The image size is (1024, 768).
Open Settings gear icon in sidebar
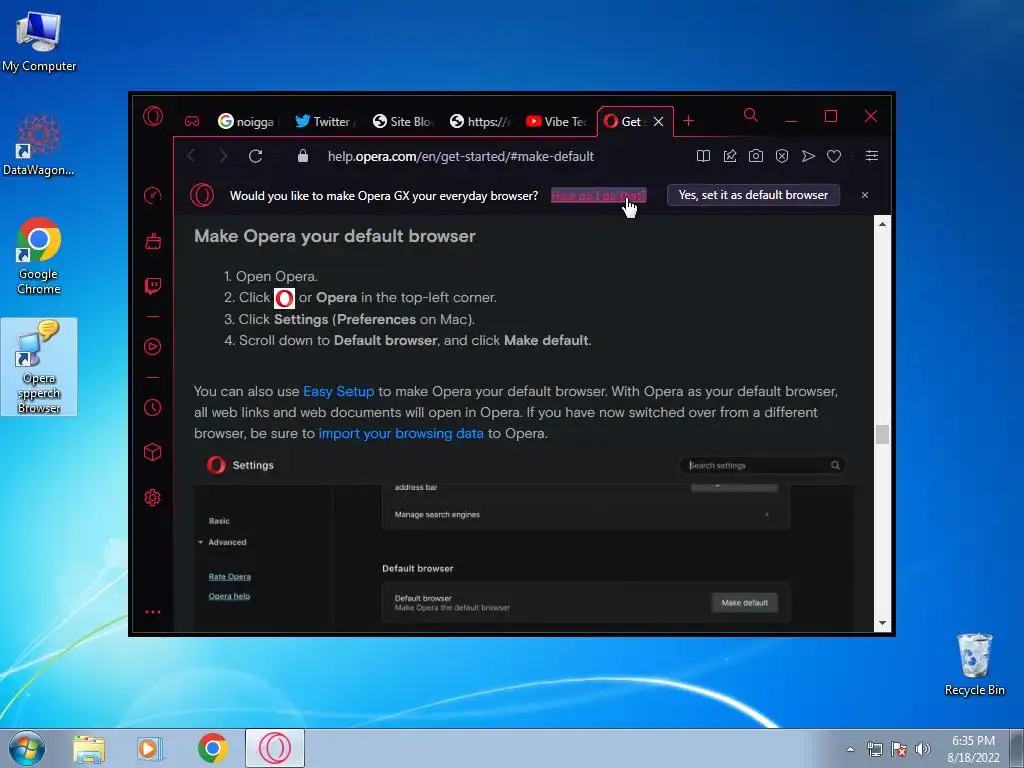click(153, 498)
